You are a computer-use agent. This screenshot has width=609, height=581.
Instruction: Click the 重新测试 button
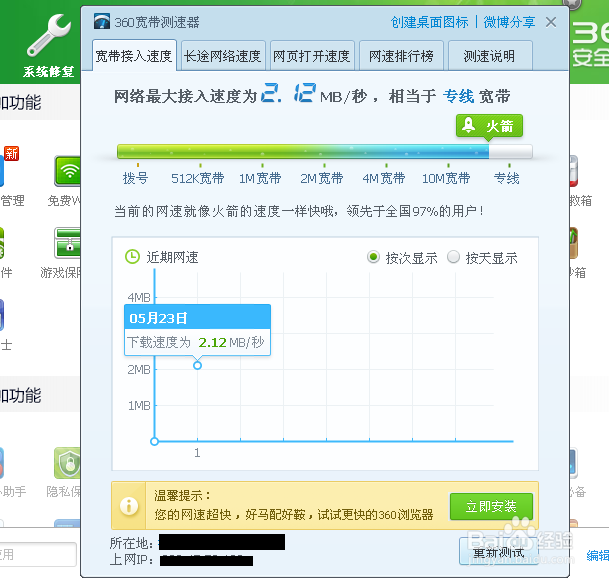[x=499, y=552]
